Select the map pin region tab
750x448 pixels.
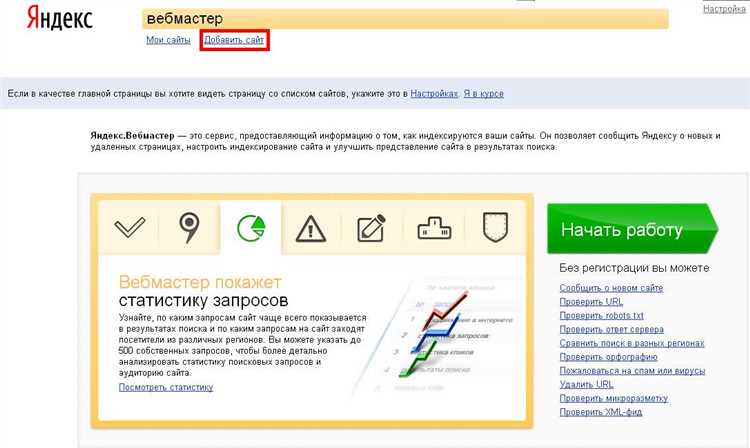pyautogui.click(x=189, y=228)
